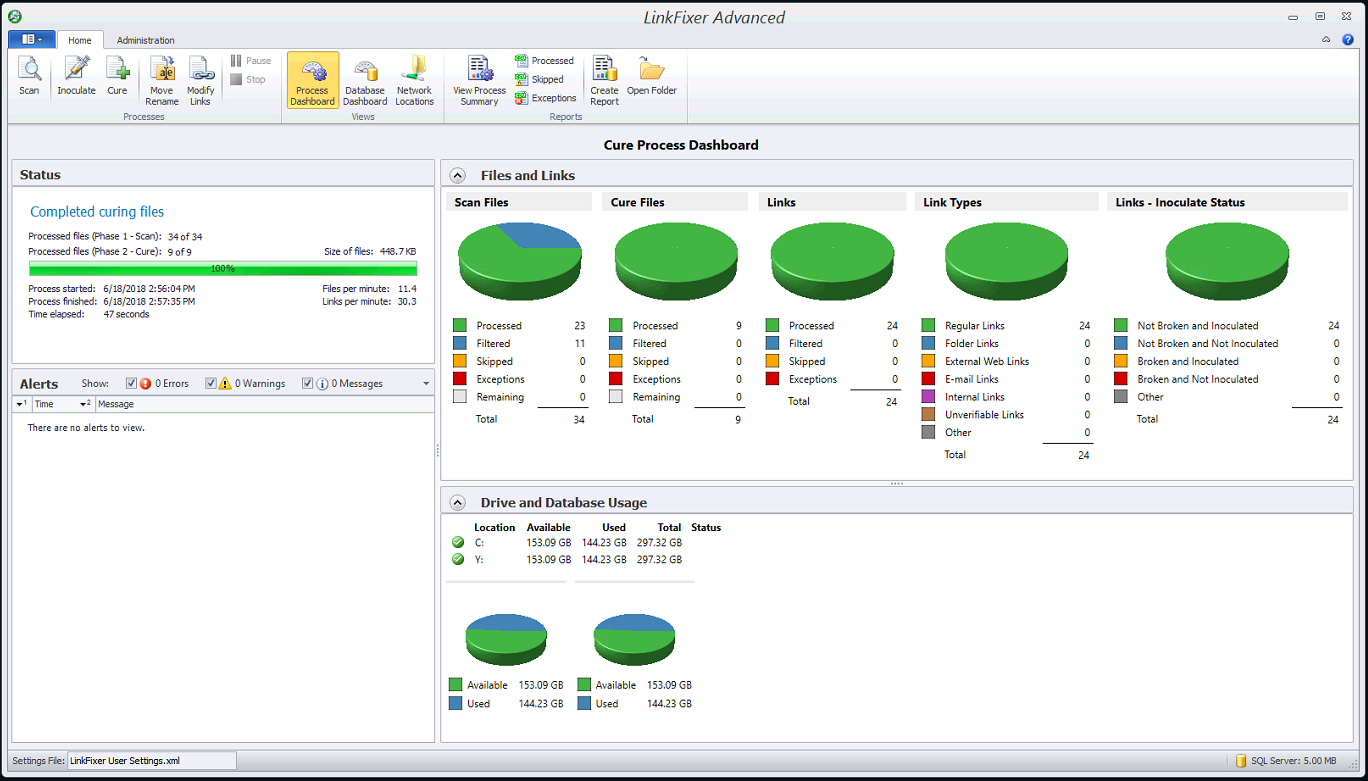
Task: Click the "Completed curing files" status text
Action: pyautogui.click(x=97, y=212)
